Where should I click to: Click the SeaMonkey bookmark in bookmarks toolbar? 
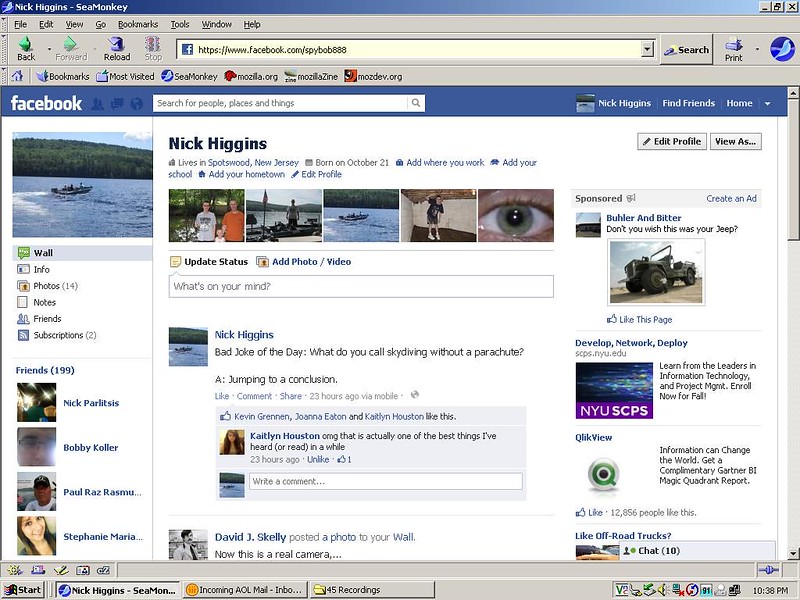(189, 76)
